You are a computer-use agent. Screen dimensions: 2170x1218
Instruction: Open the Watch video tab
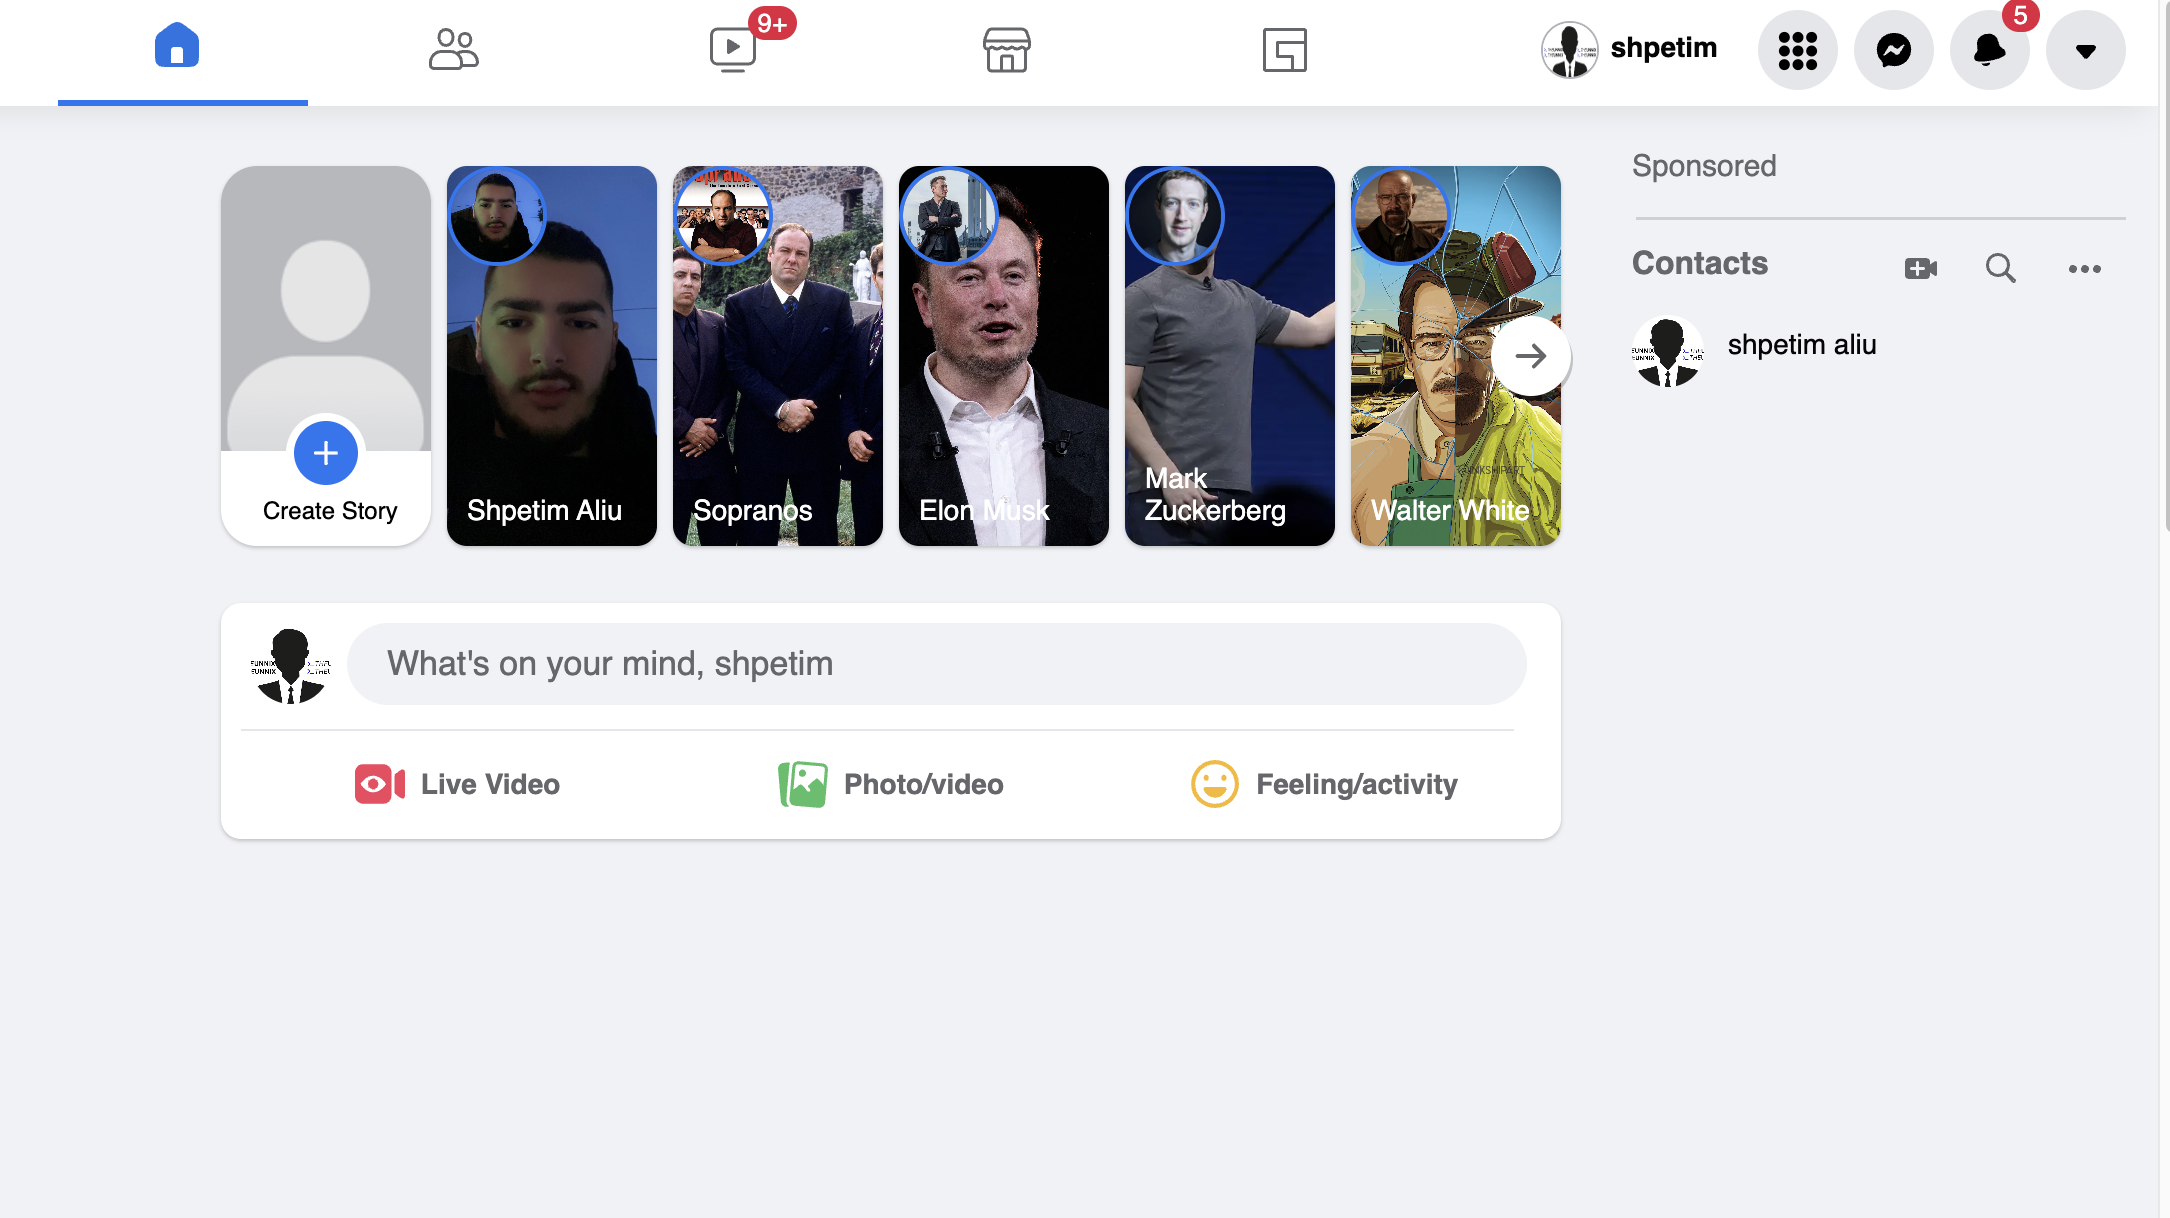pyautogui.click(x=732, y=49)
